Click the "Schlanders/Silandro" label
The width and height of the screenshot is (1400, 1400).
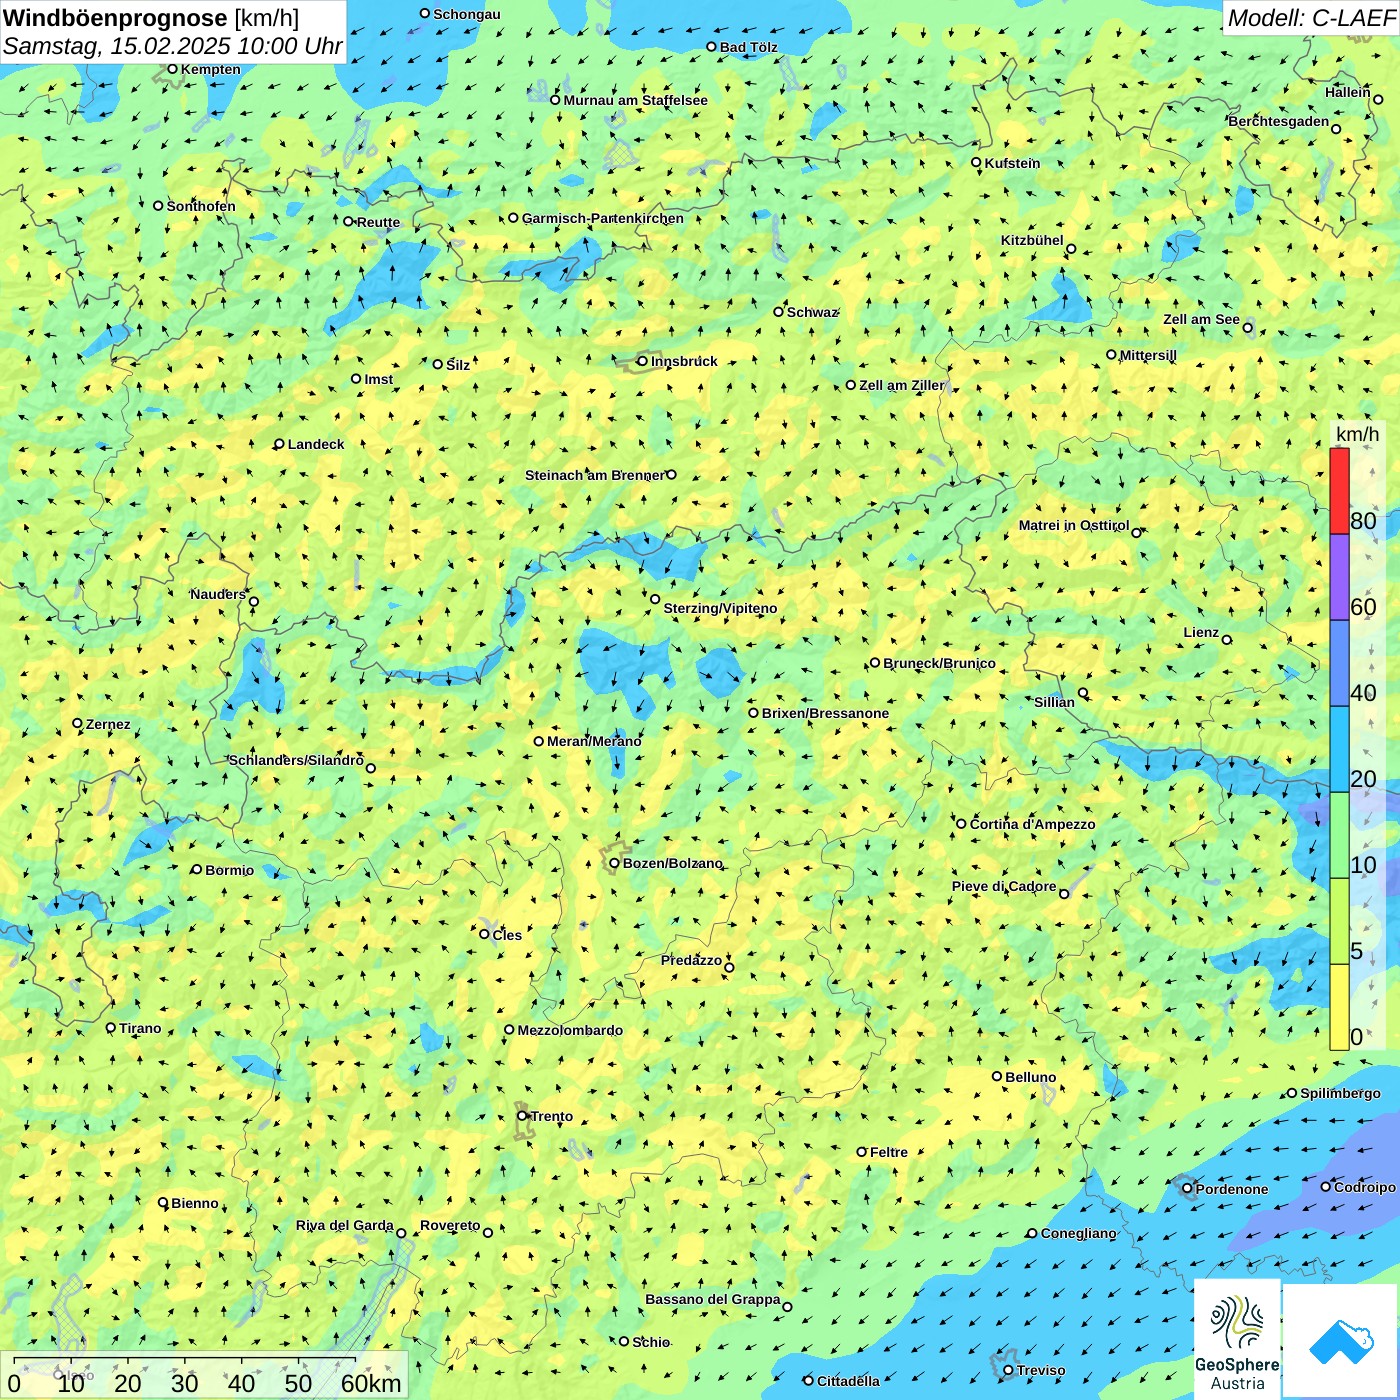(x=297, y=760)
